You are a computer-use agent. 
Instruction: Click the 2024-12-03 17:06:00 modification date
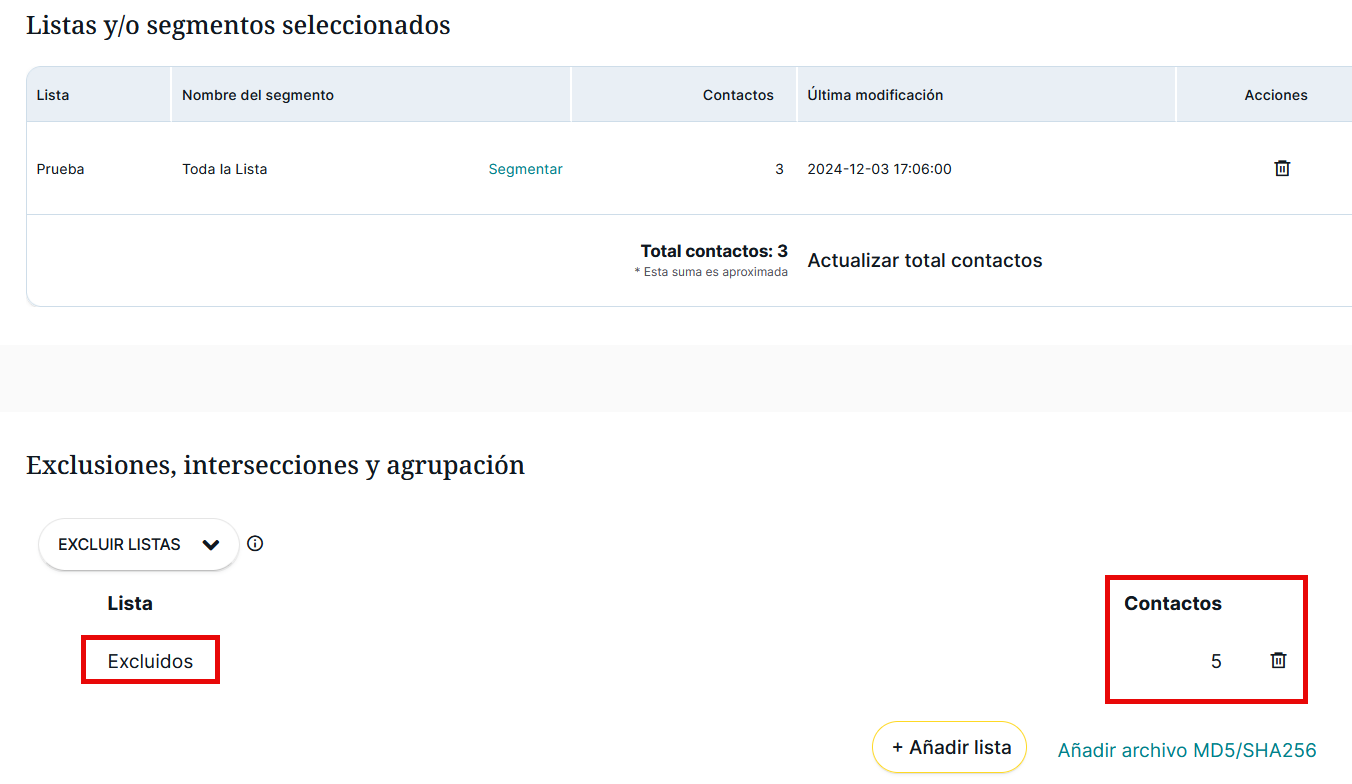tap(879, 169)
